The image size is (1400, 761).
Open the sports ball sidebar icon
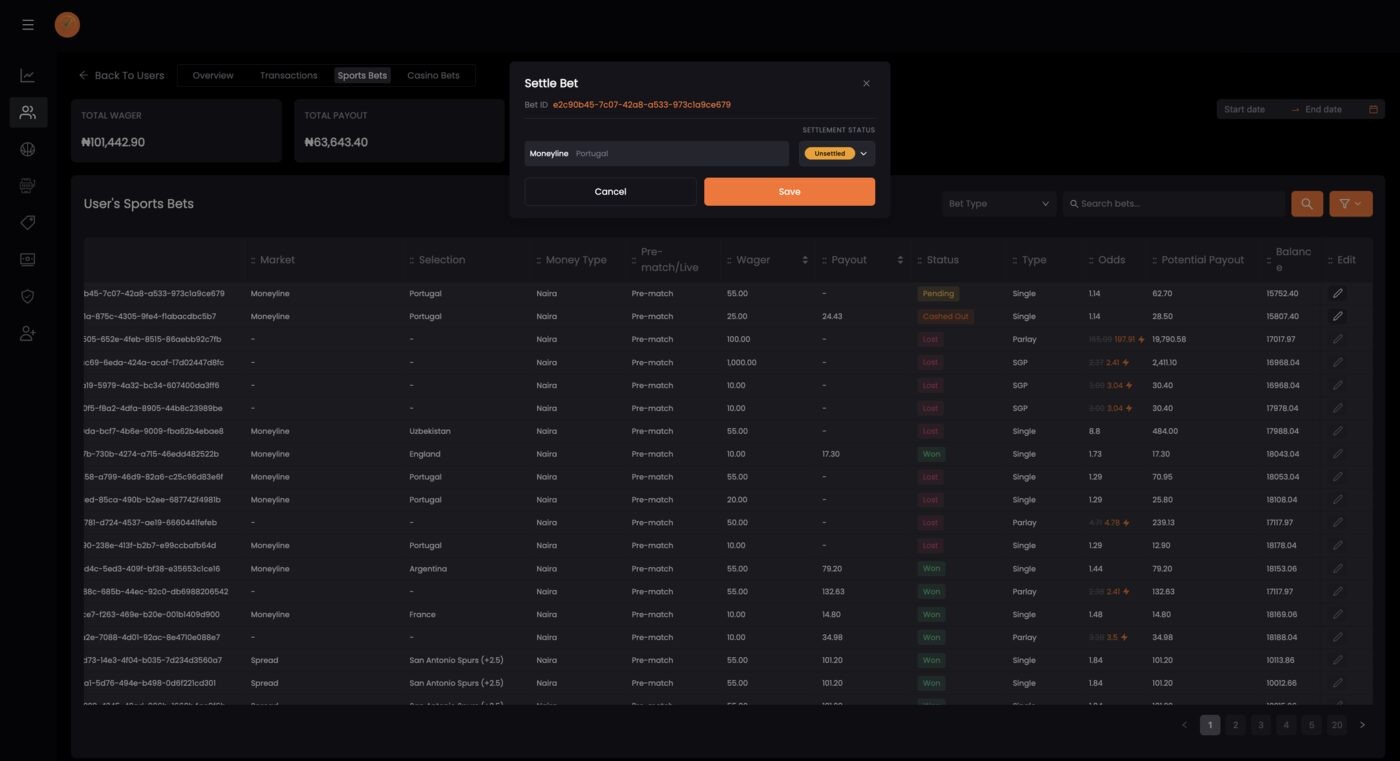pyautogui.click(x=28, y=149)
